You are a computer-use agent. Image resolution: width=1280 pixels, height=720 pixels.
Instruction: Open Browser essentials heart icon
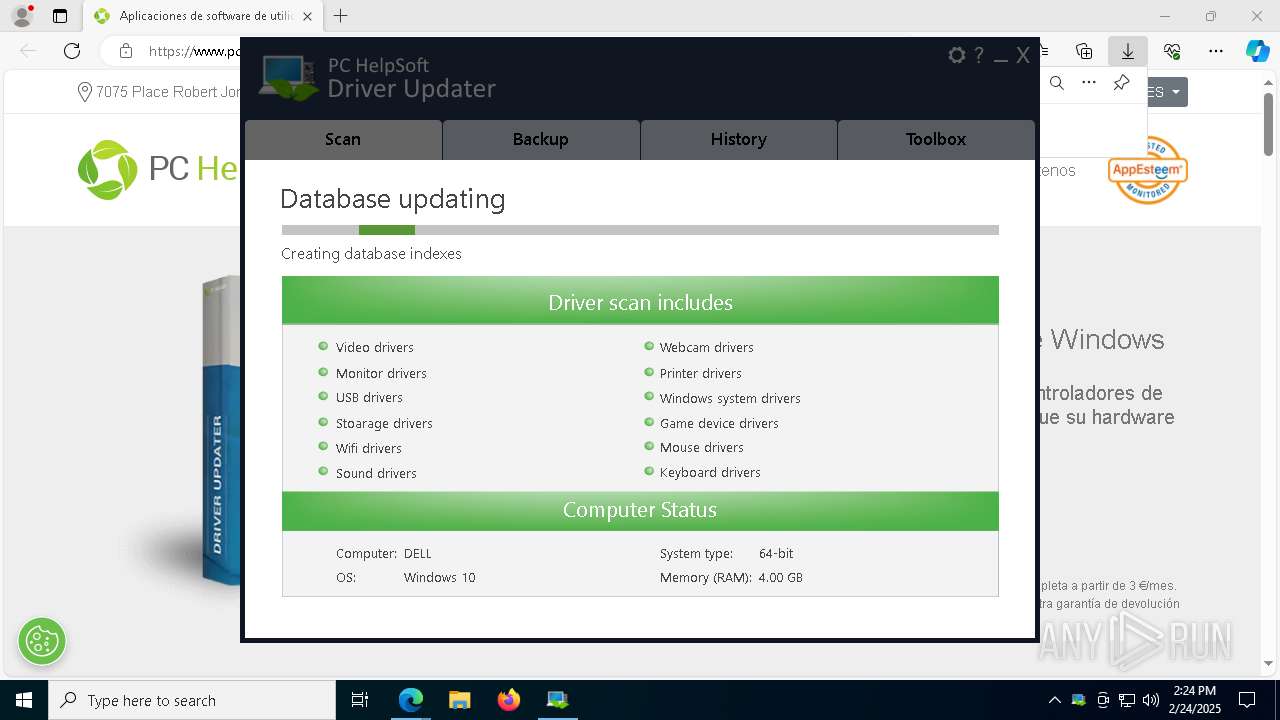click(1172, 51)
